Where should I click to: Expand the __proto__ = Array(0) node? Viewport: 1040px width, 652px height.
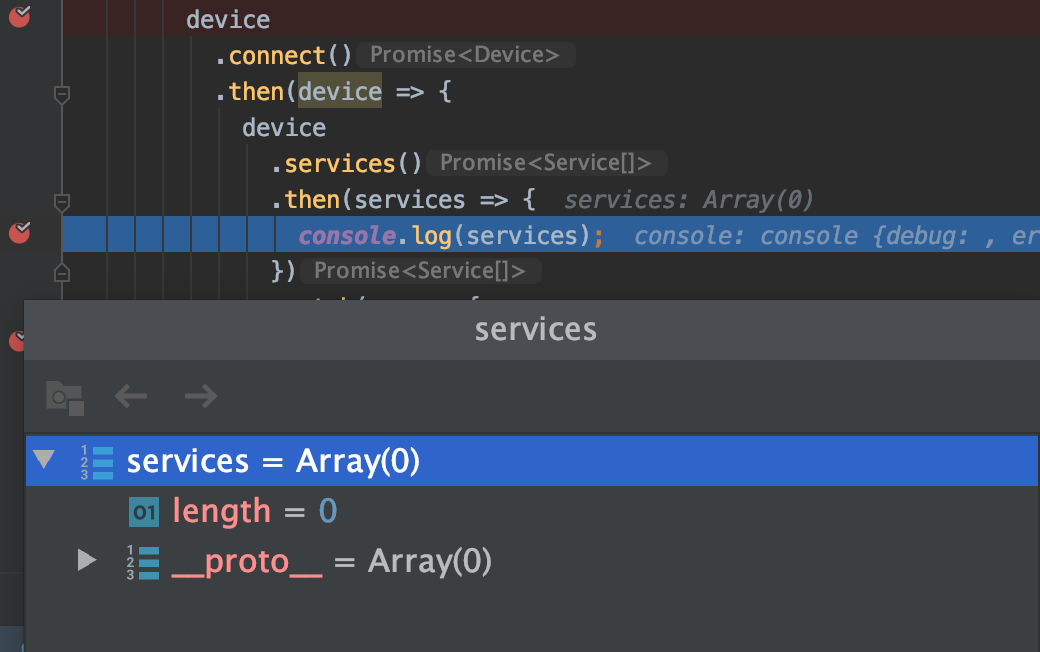[x=86, y=560]
